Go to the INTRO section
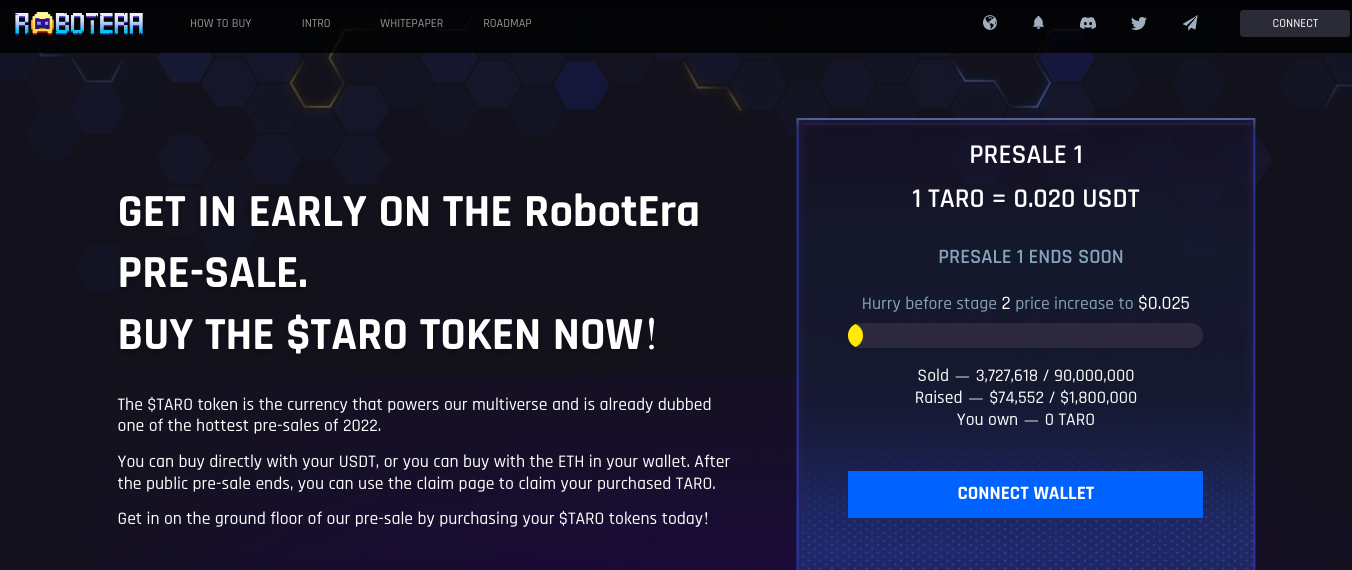1352x570 pixels. (316, 23)
